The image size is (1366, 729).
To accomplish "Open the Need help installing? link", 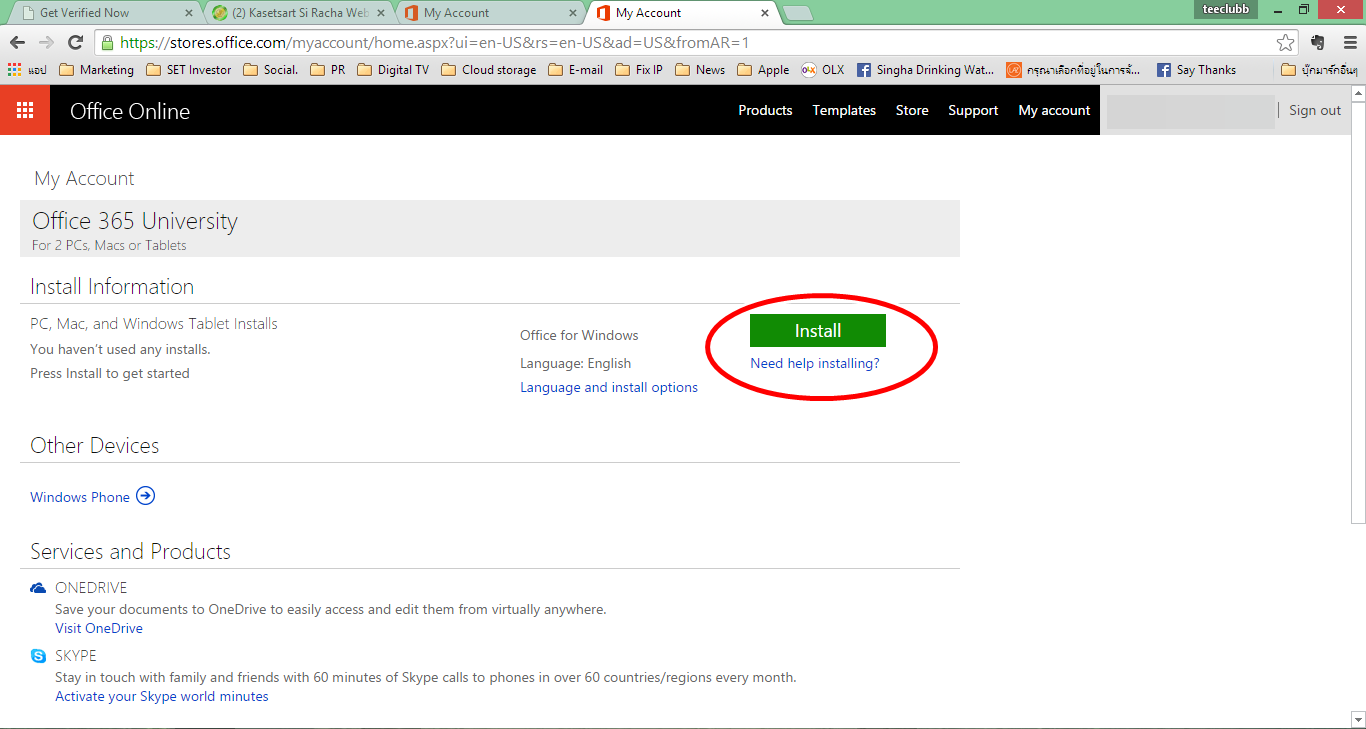I will (815, 363).
